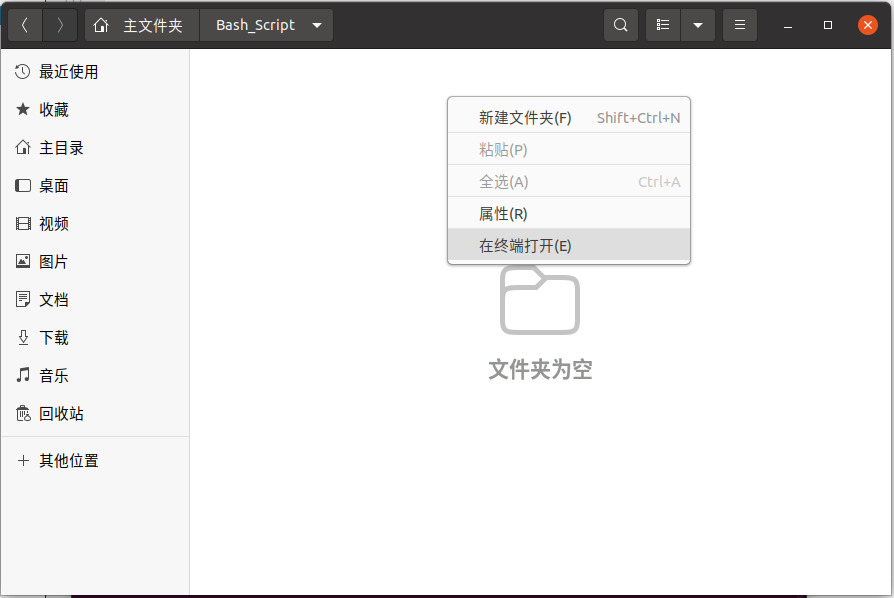Open 其他位置 label in the sidebar
The width and height of the screenshot is (894, 598).
(68, 461)
